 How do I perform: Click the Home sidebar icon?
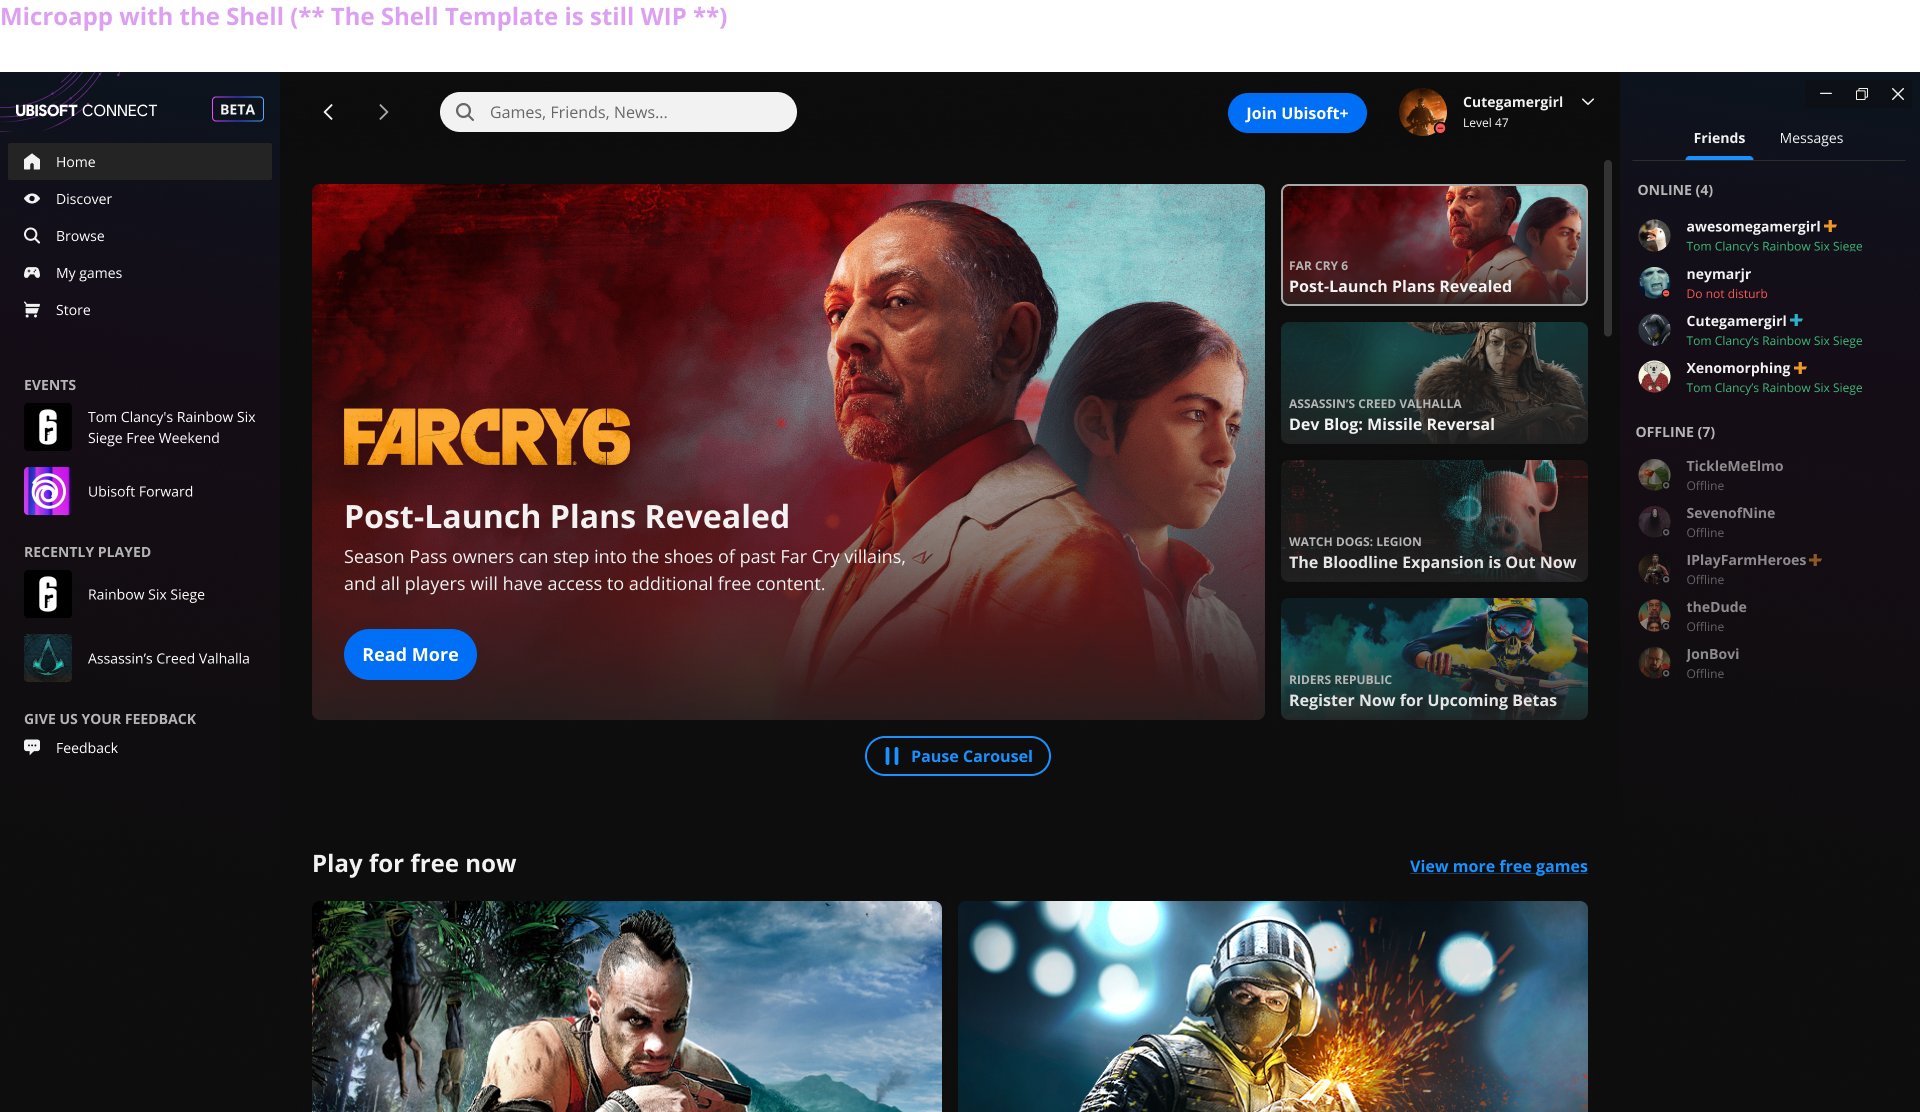tap(34, 162)
